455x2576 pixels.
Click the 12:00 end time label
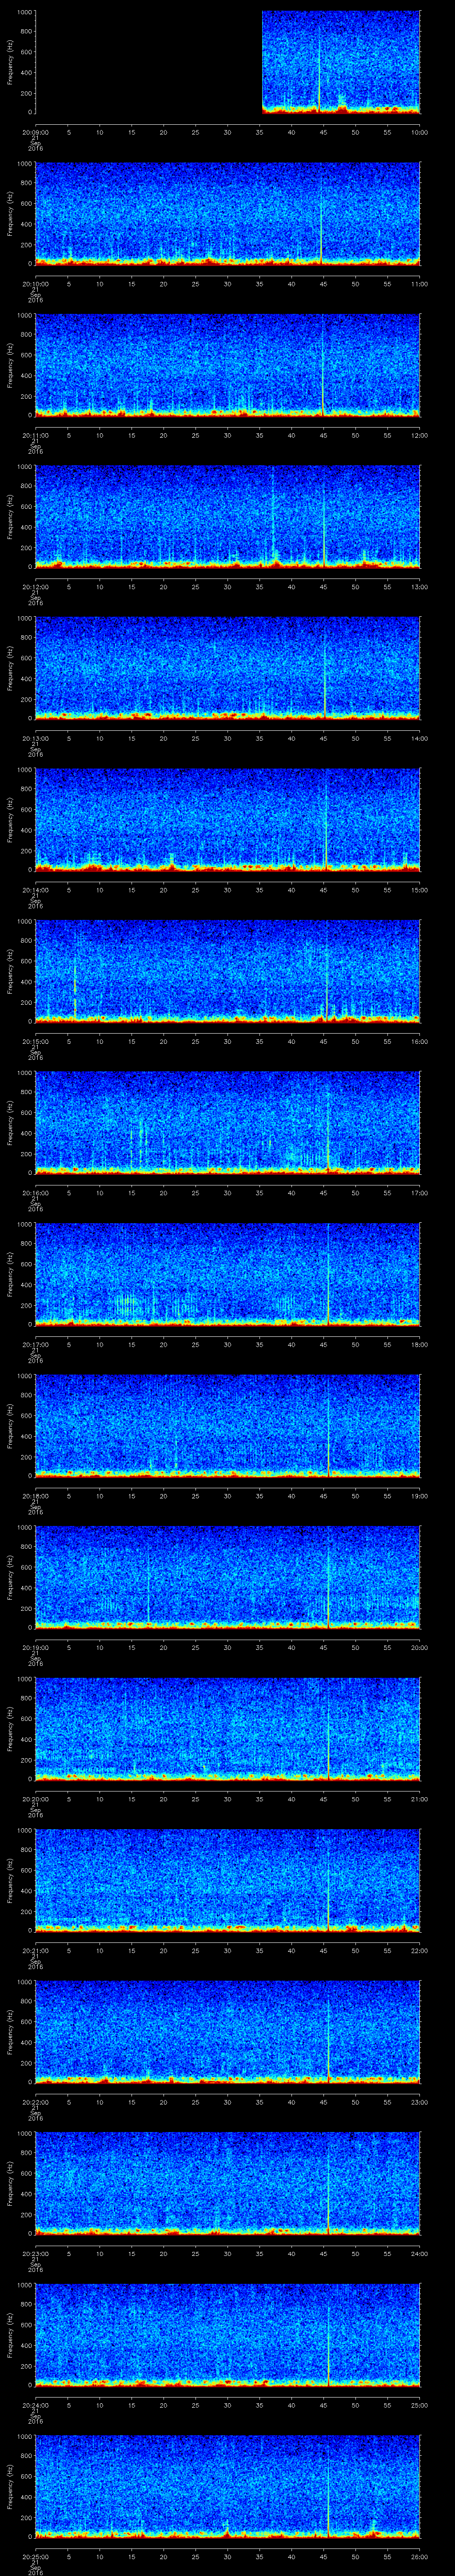point(419,435)
